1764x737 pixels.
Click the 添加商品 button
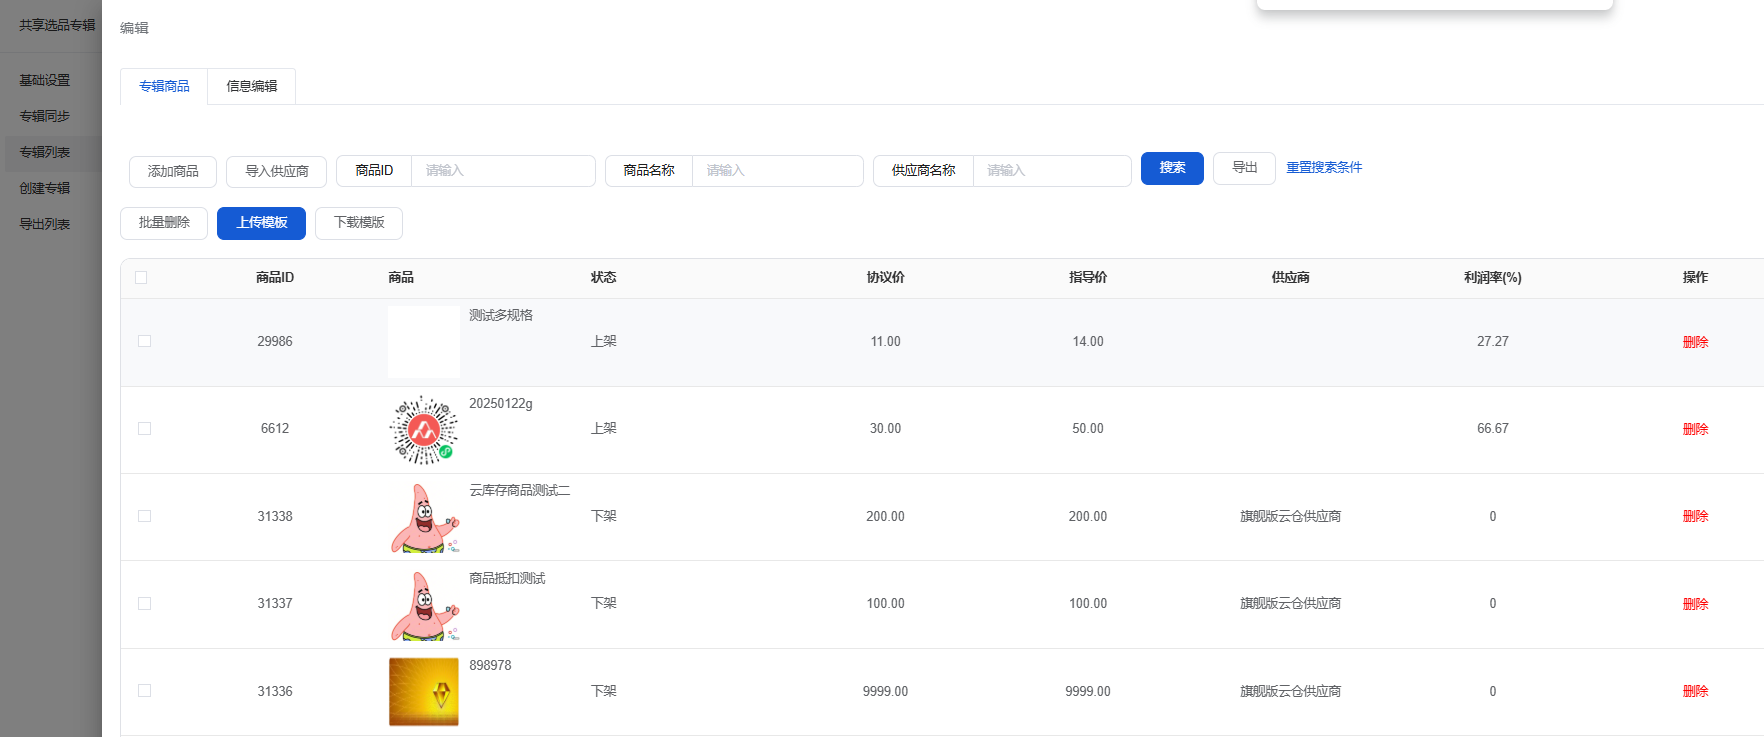click(x=173, y=171)
